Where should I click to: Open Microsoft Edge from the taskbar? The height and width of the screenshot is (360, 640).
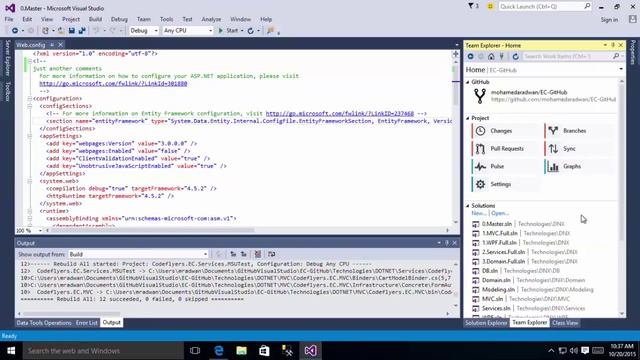(x=219, y=351)
